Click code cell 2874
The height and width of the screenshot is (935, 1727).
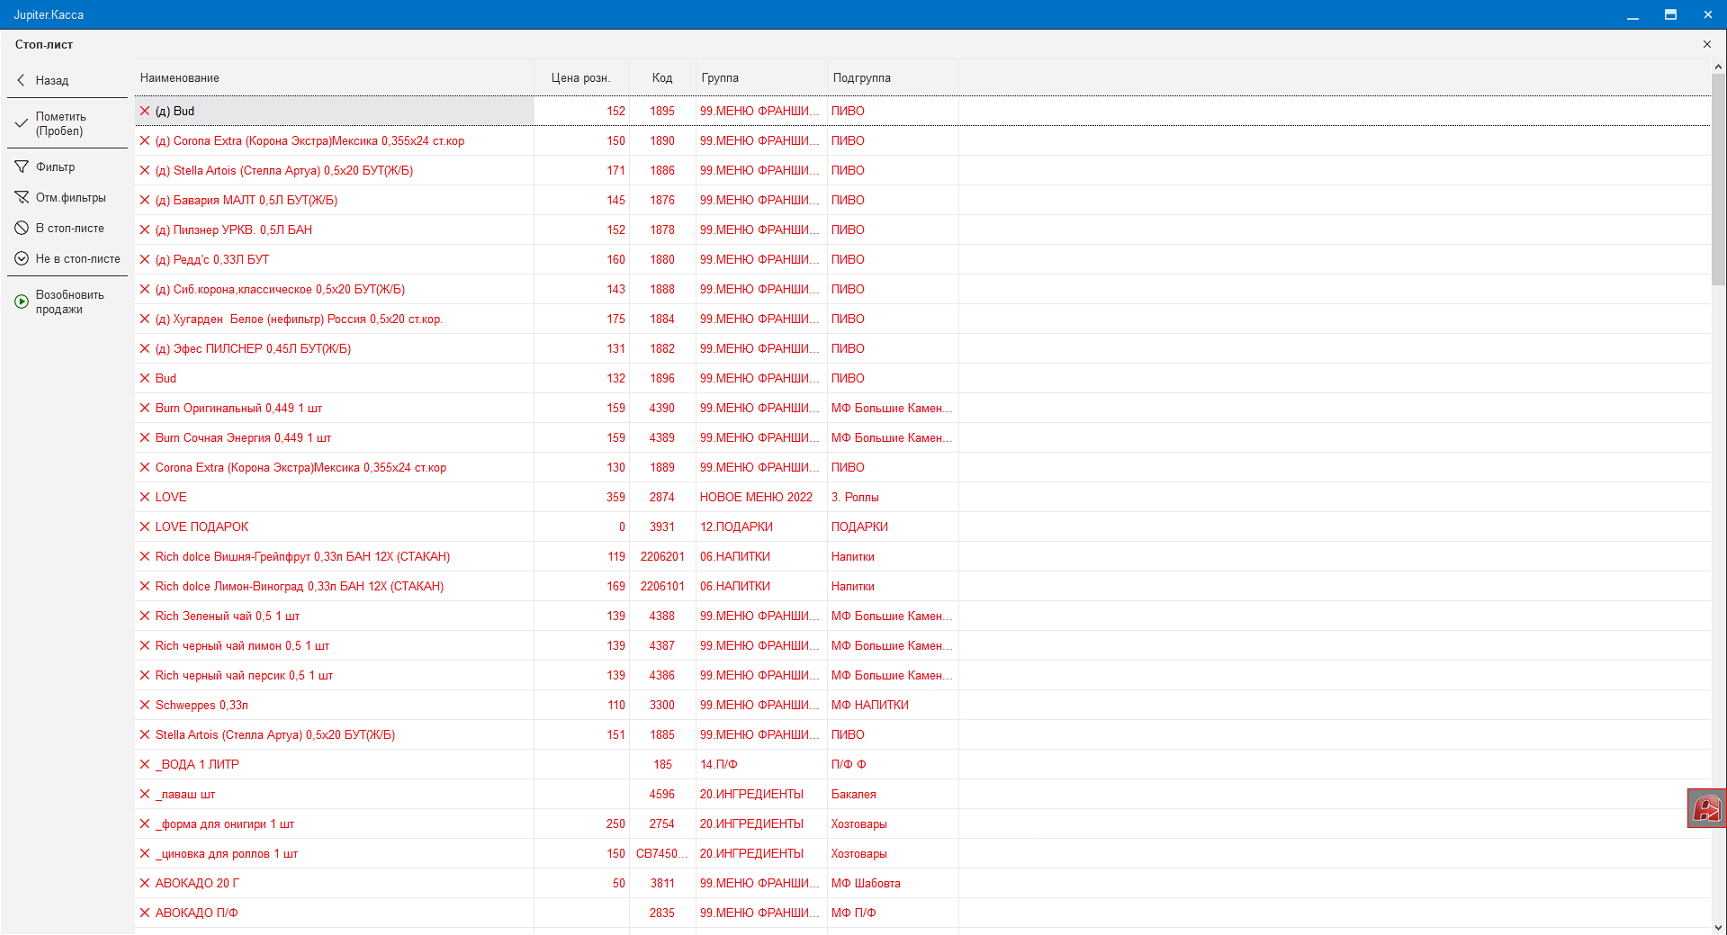[662, 497]
